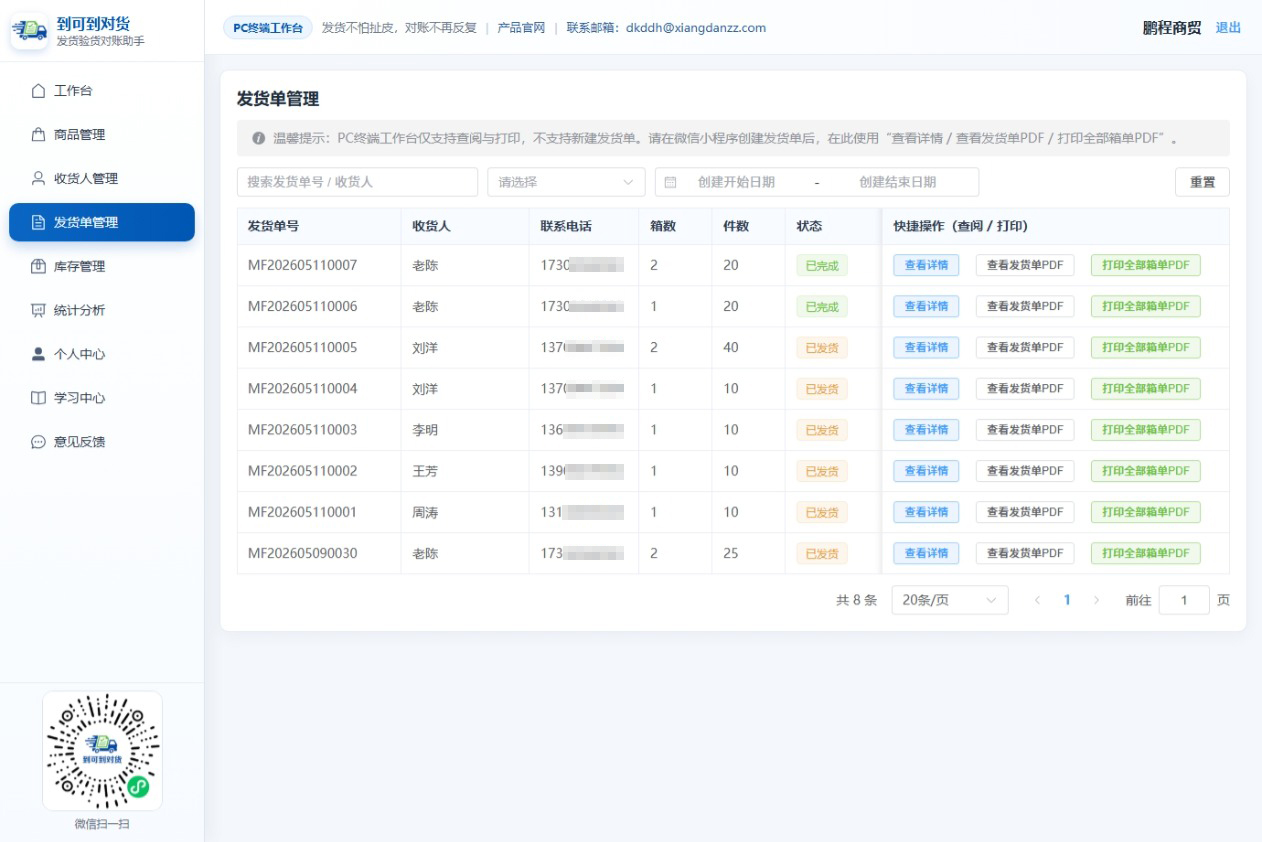Click the 共 8 条 total count
The width and height of the screenshot is (1262, 842).
[856, 600]
